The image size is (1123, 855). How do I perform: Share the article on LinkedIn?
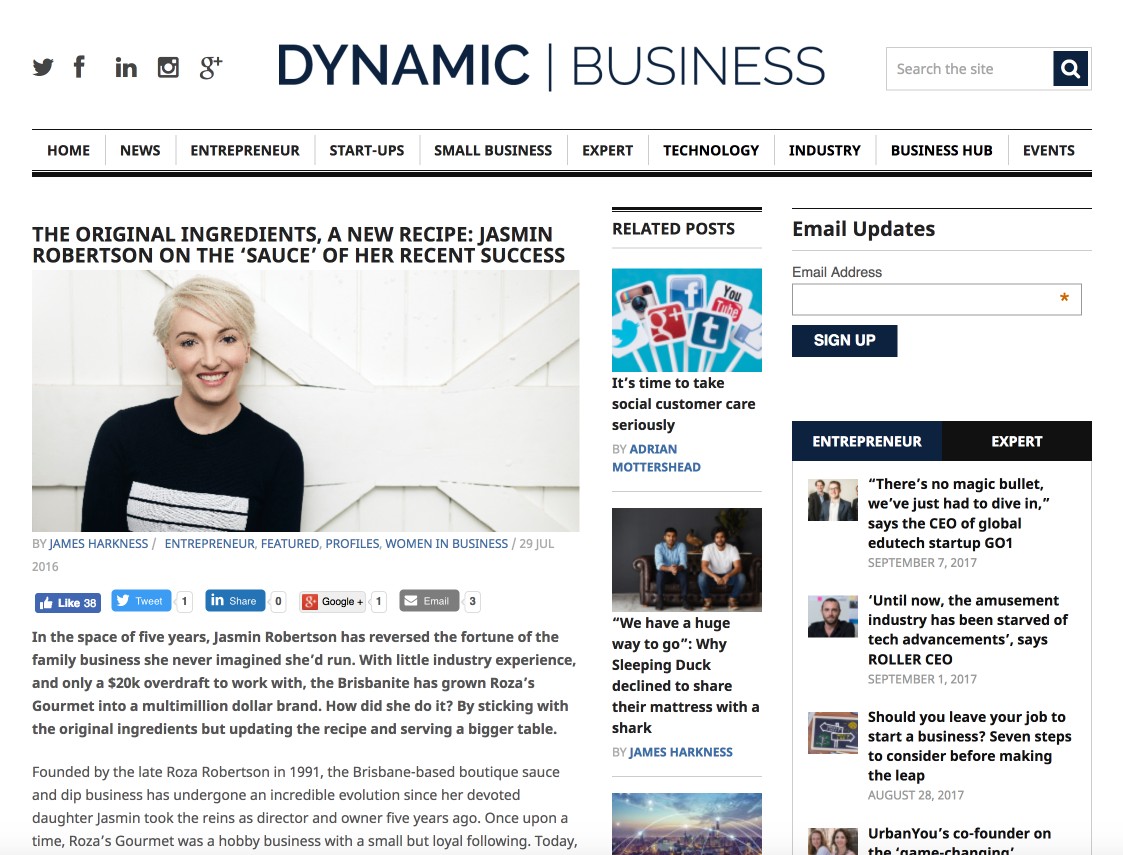click(235, 601)
